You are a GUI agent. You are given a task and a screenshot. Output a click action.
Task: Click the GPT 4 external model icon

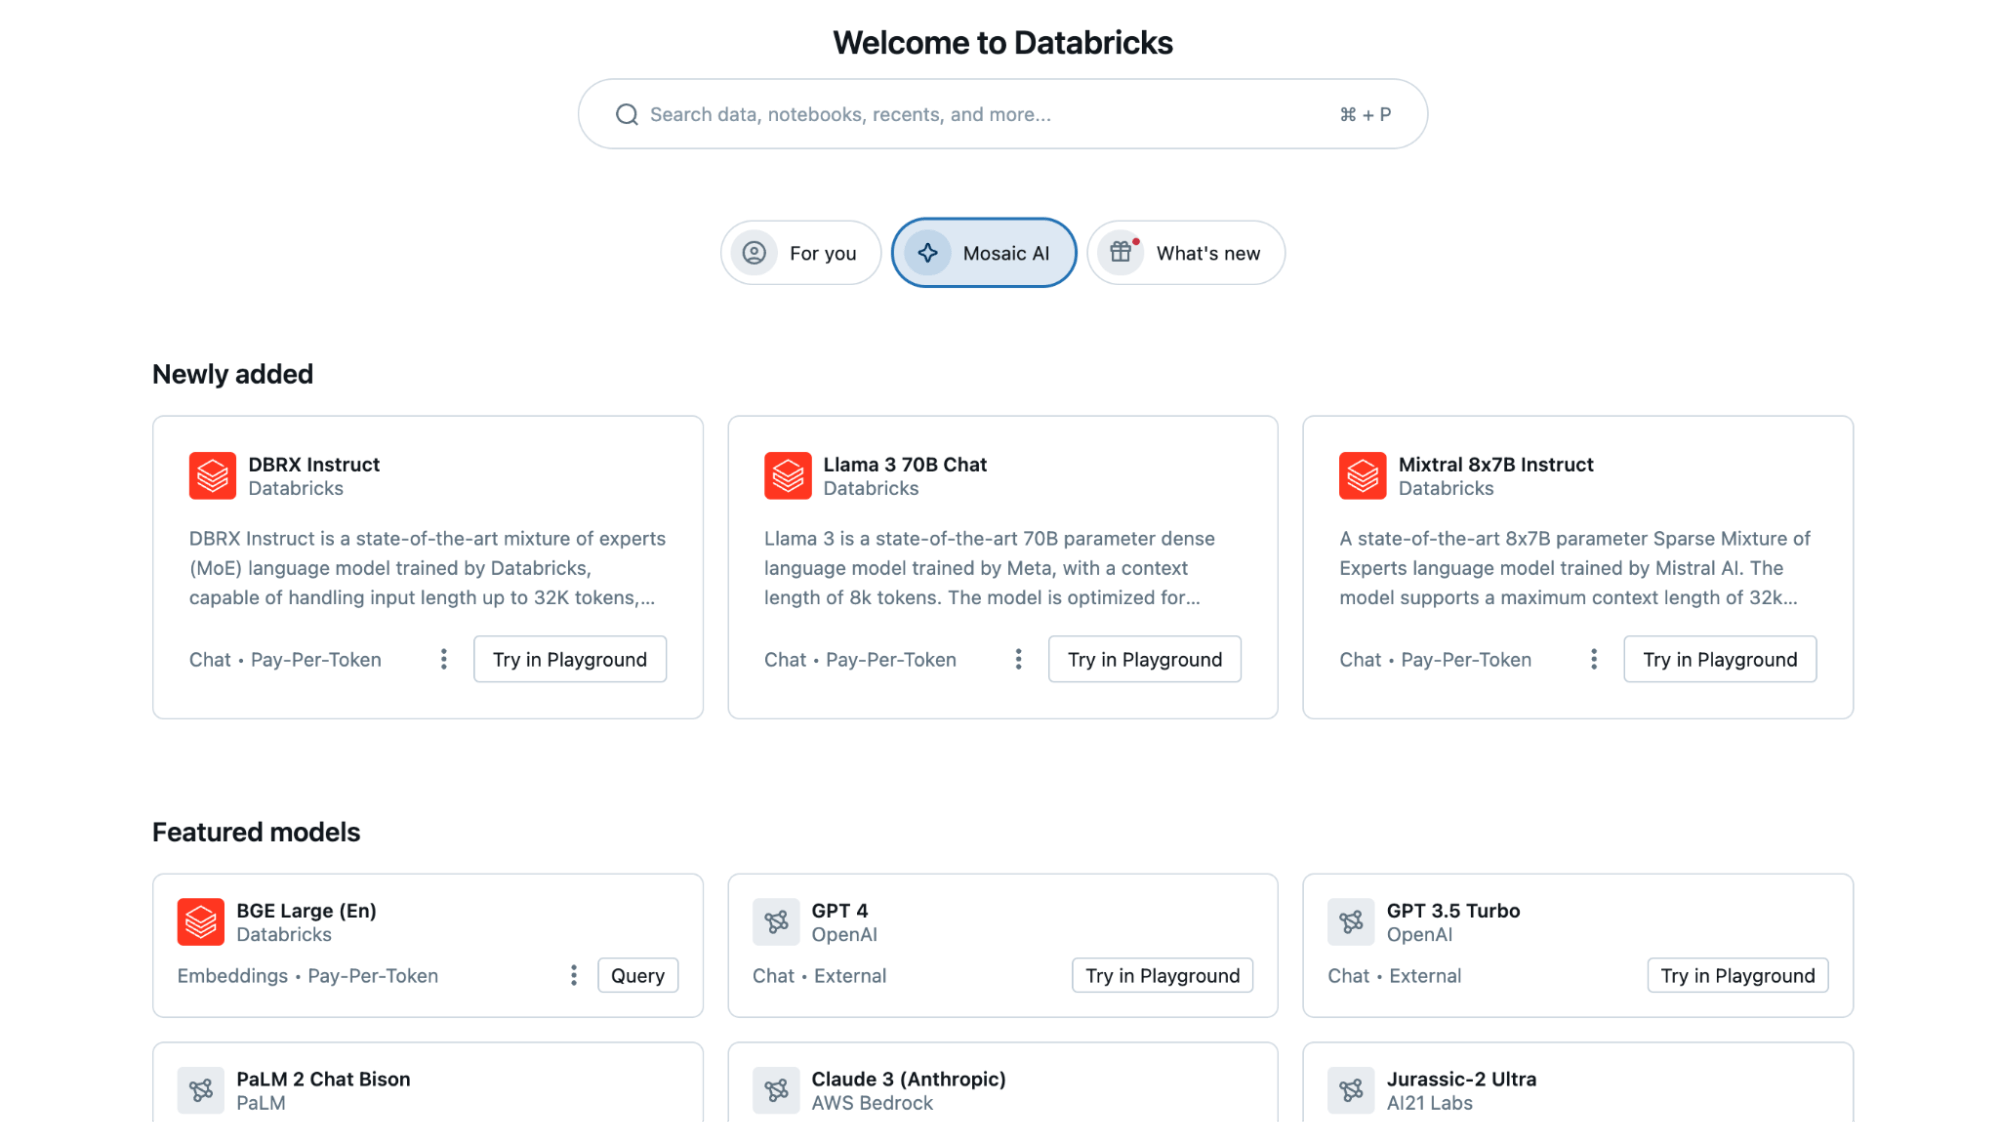776,922
